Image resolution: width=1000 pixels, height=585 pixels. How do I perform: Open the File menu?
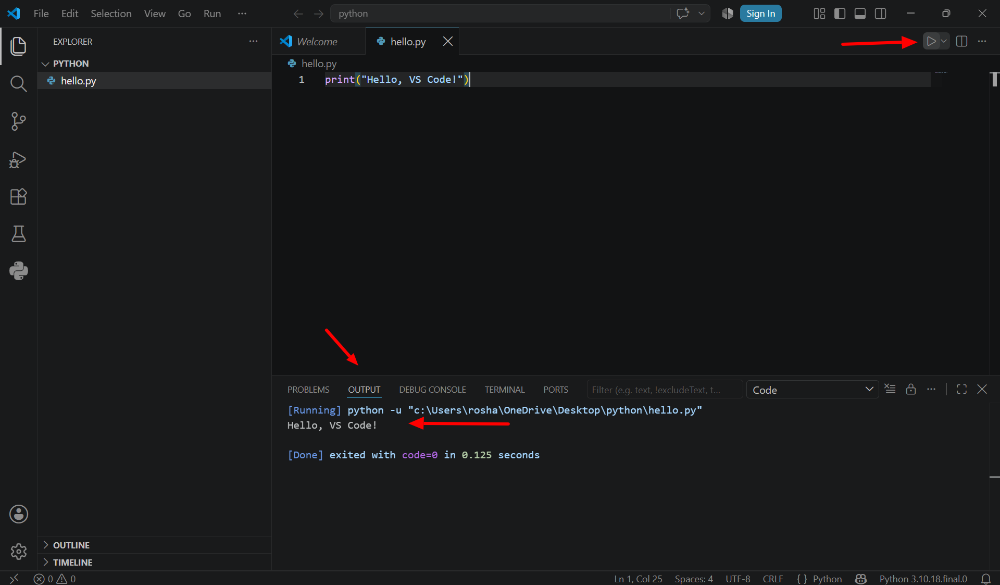(41, 13)
